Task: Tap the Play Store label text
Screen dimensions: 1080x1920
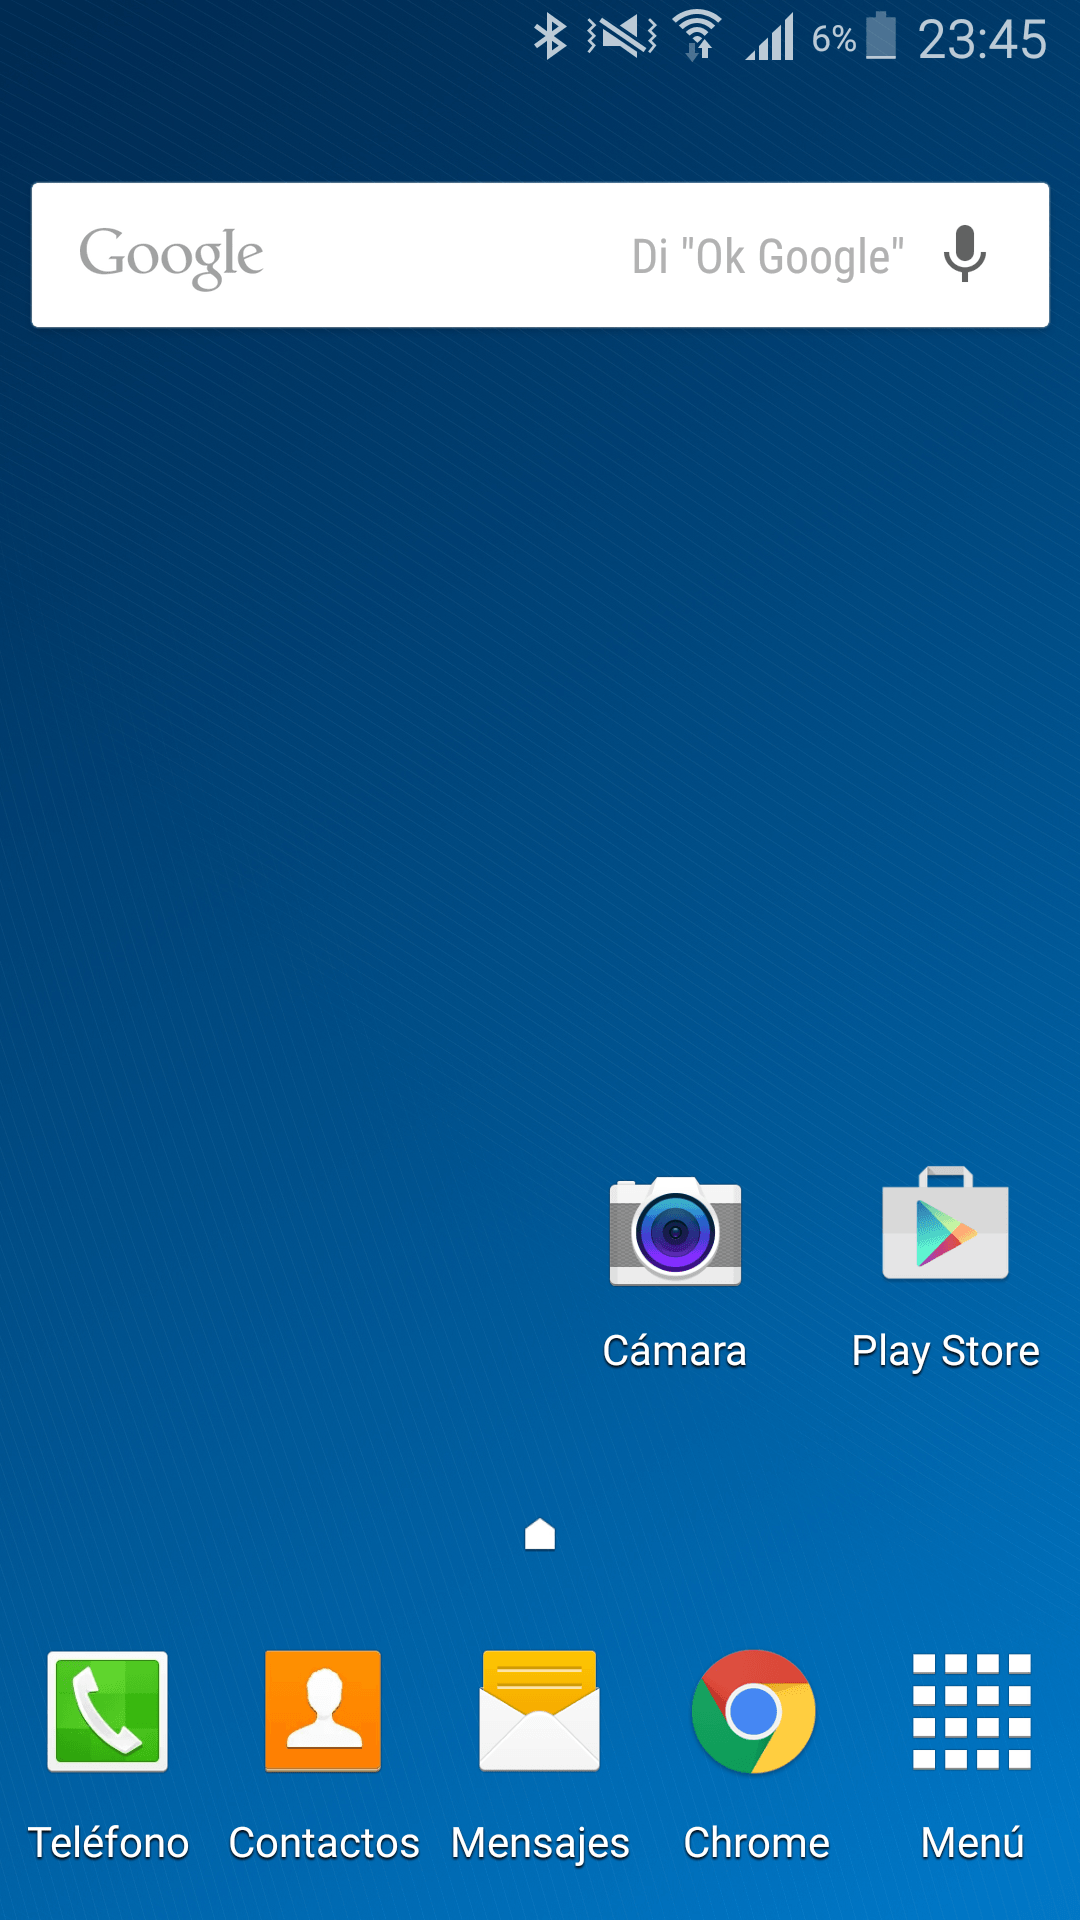Action: pos(945,1351)
